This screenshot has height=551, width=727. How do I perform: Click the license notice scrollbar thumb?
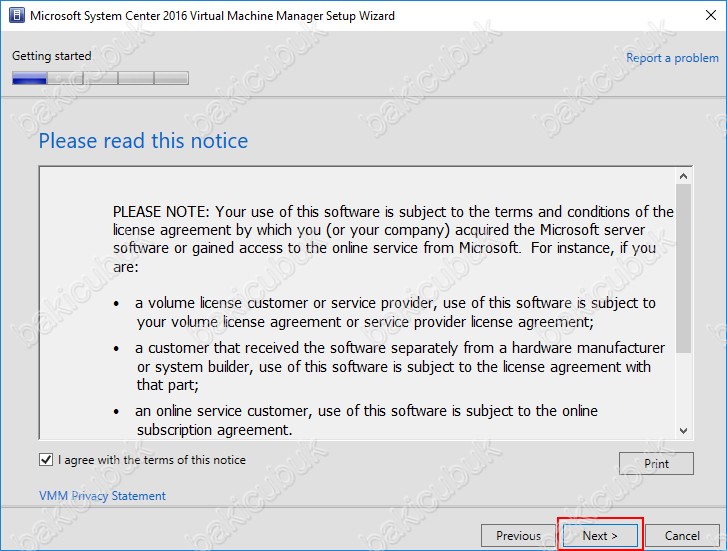(x=684, y=268)
